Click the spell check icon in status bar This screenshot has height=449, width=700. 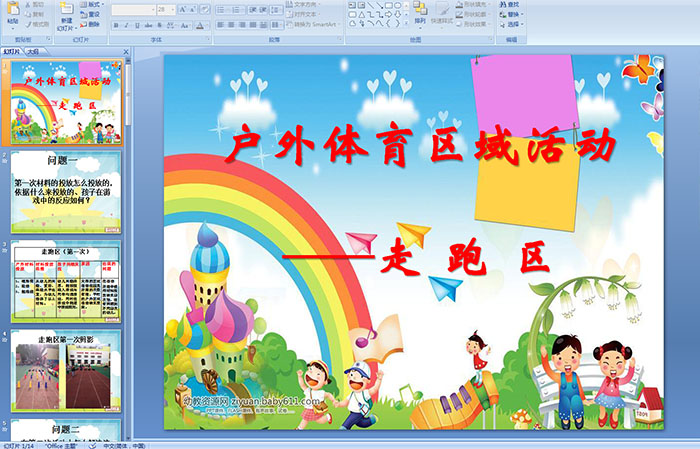click(92, 445)
